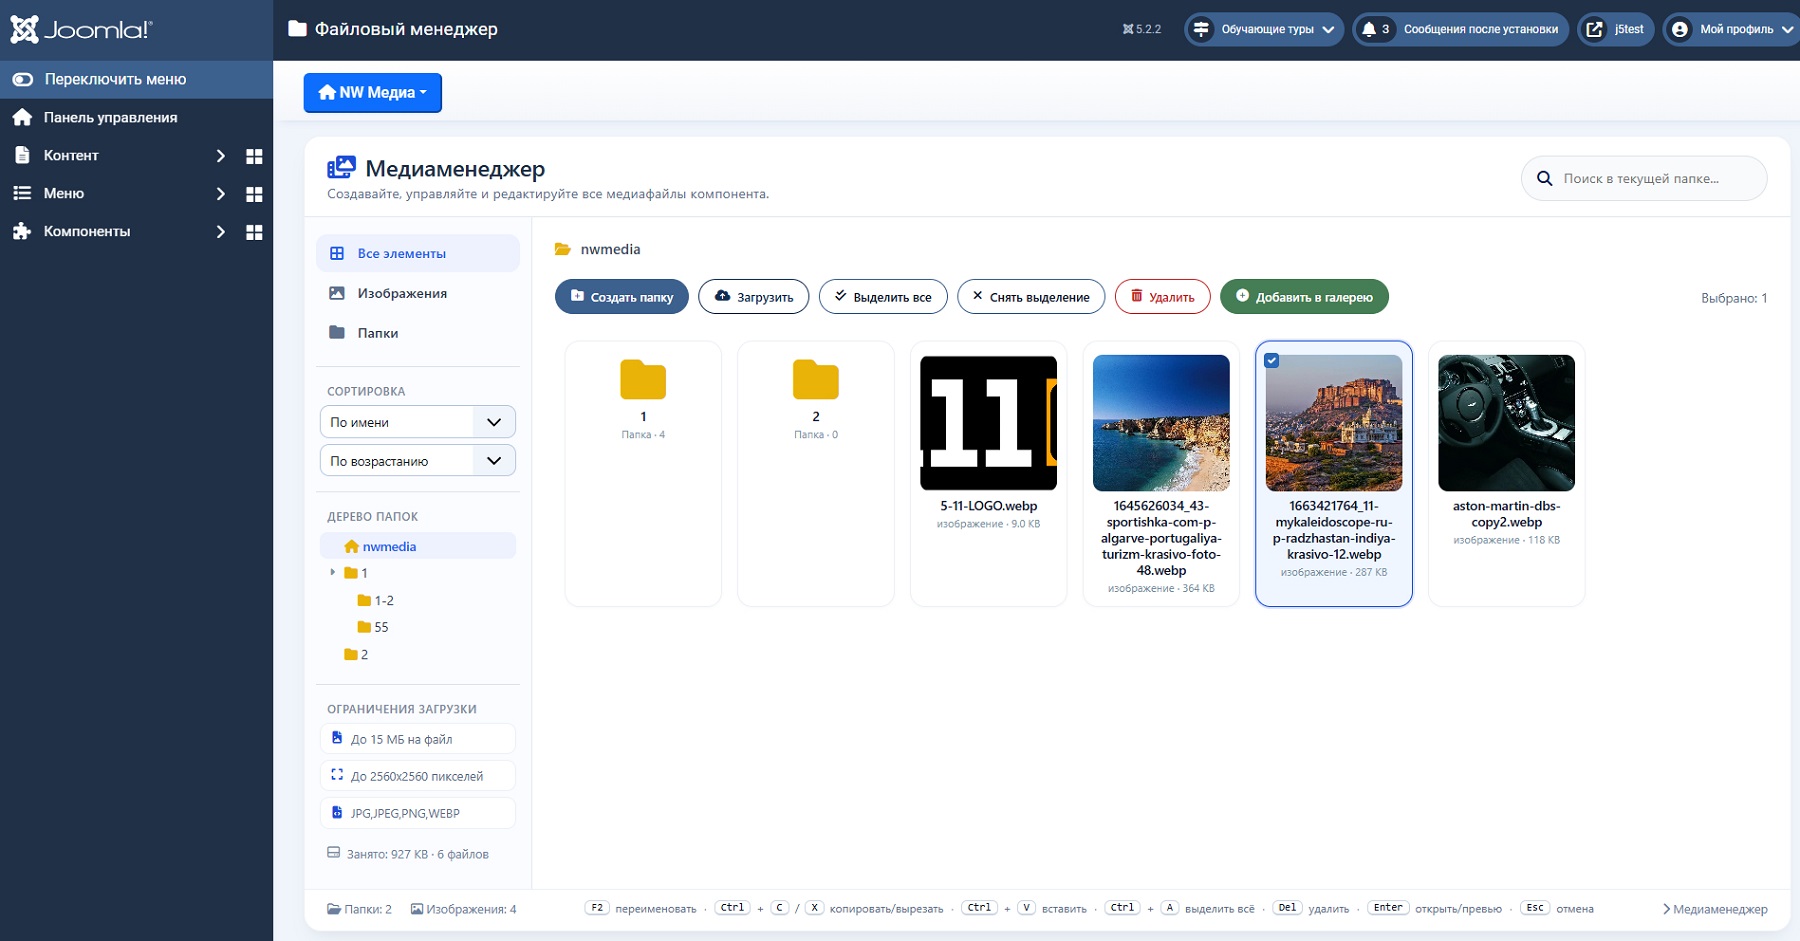Select the Изображения filter
The width and height of the screenshot is (1800, 941).
418,293
